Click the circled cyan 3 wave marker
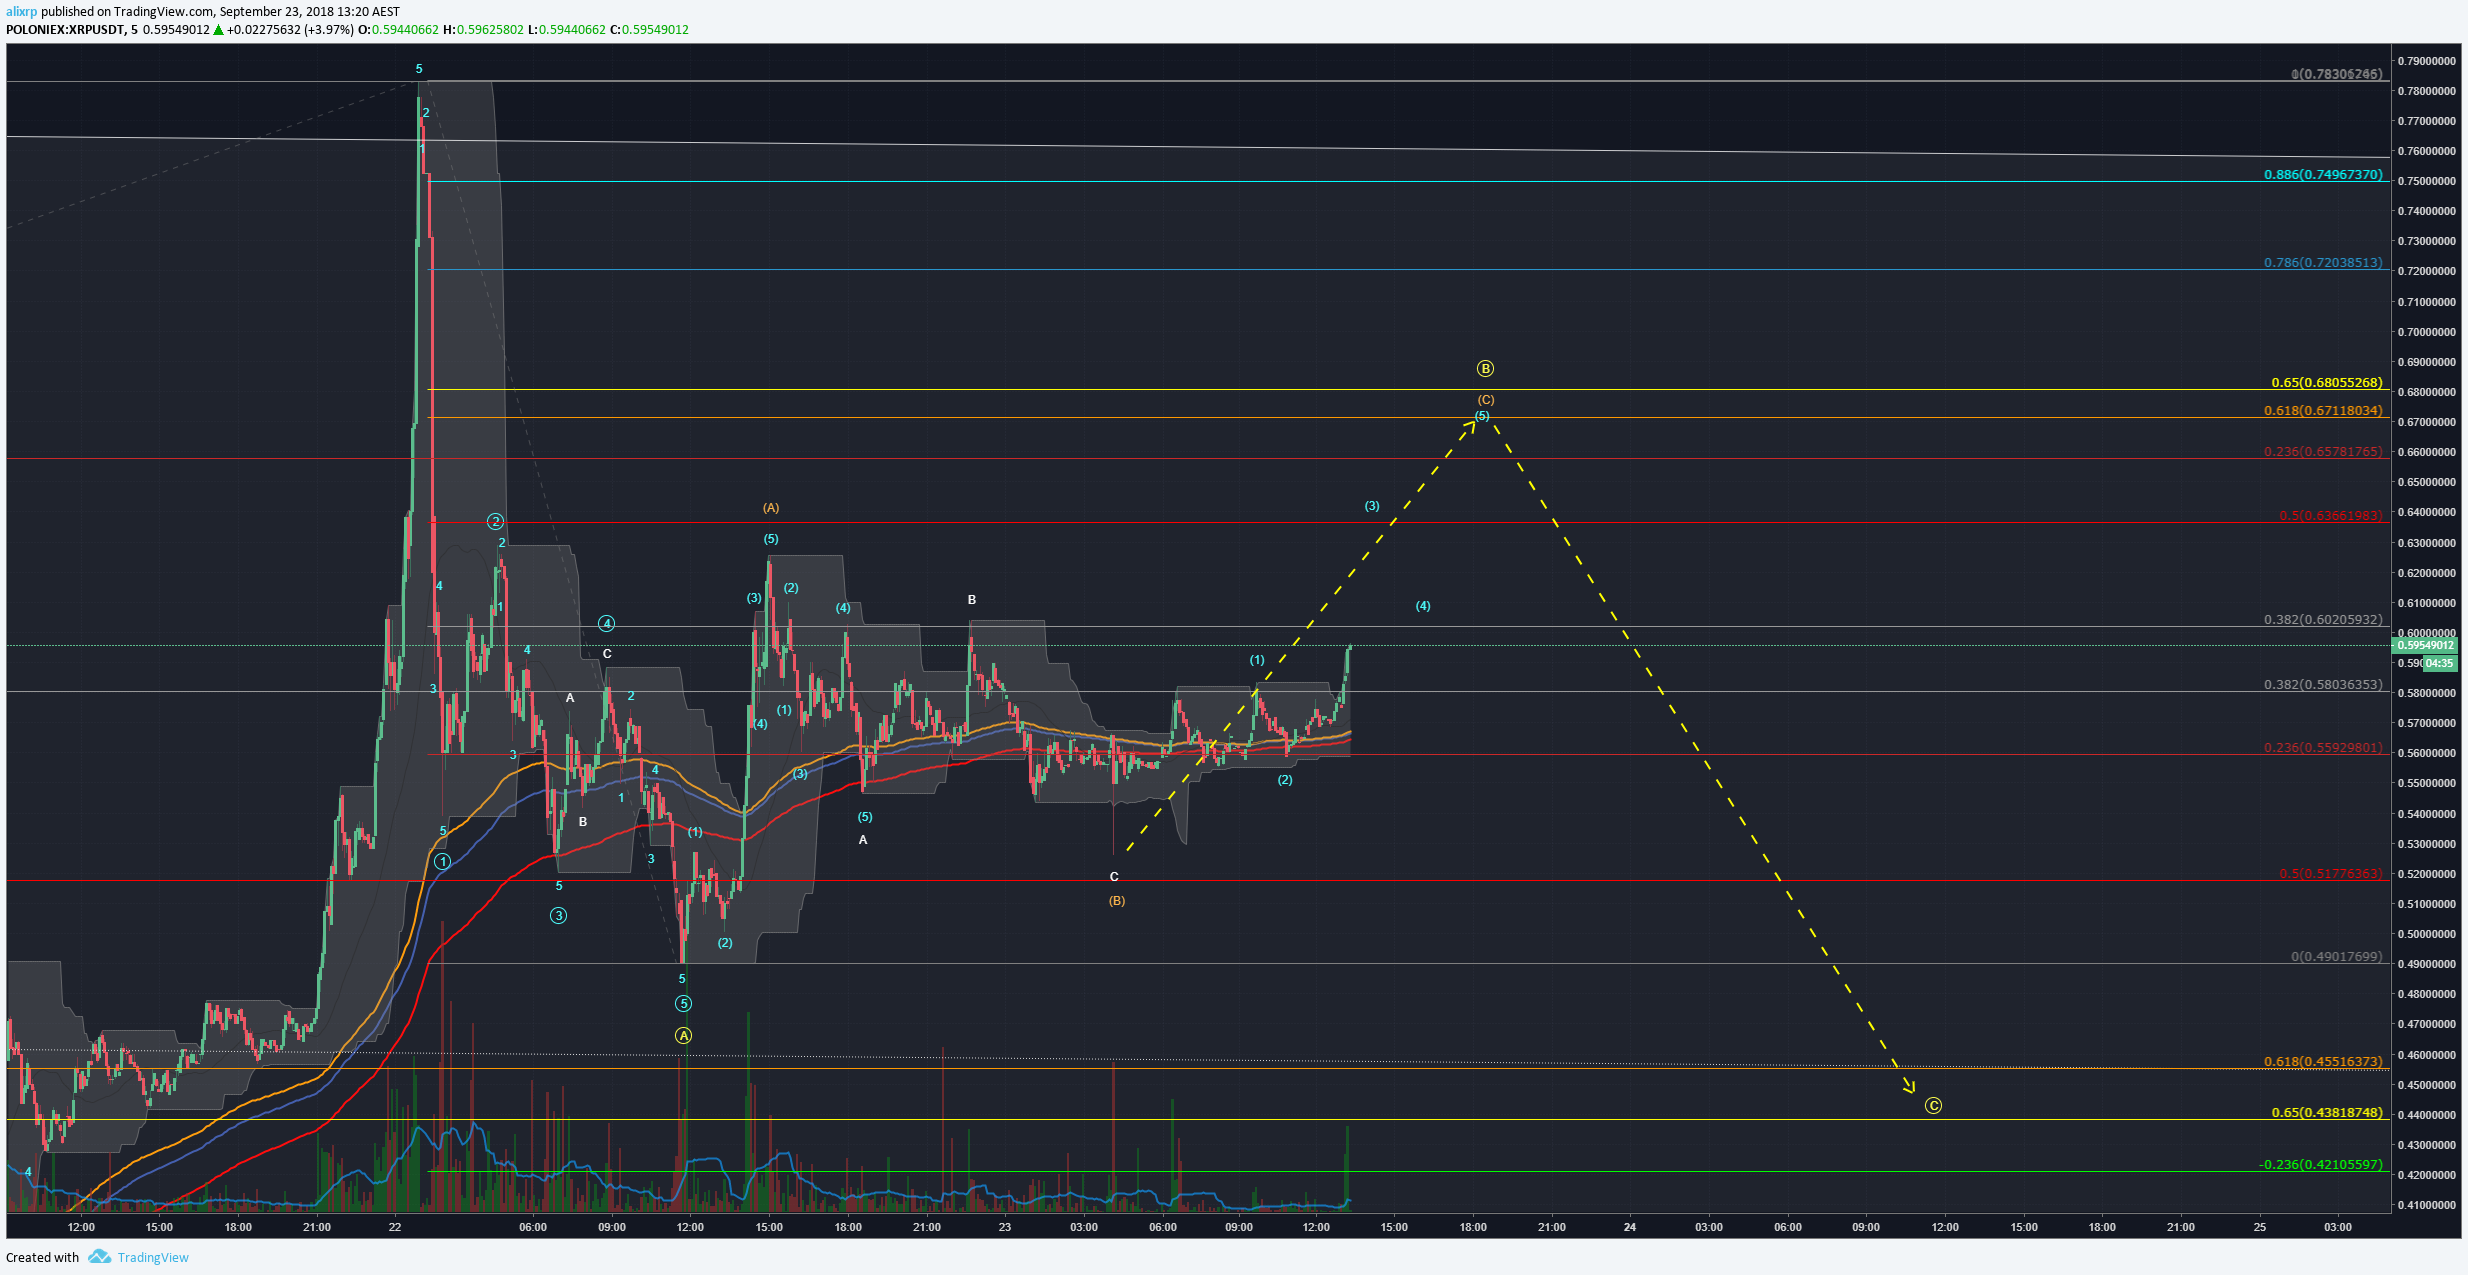 click(x=558, y=915)
